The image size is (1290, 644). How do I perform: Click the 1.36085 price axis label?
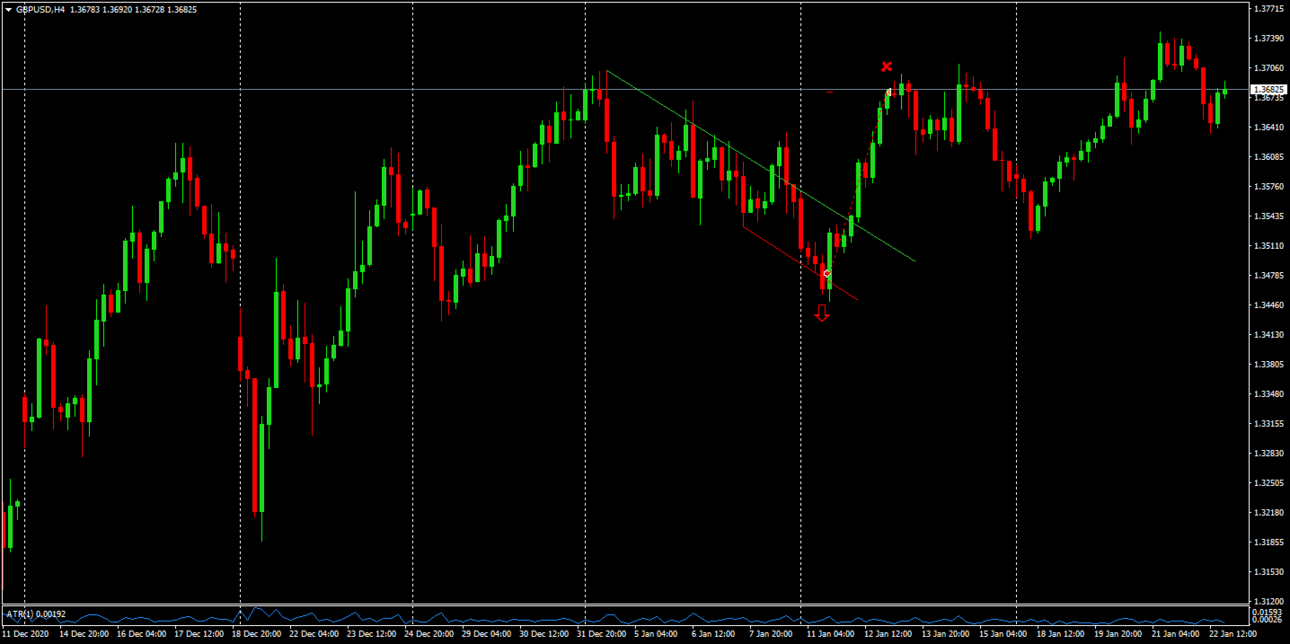(1268, 157)
